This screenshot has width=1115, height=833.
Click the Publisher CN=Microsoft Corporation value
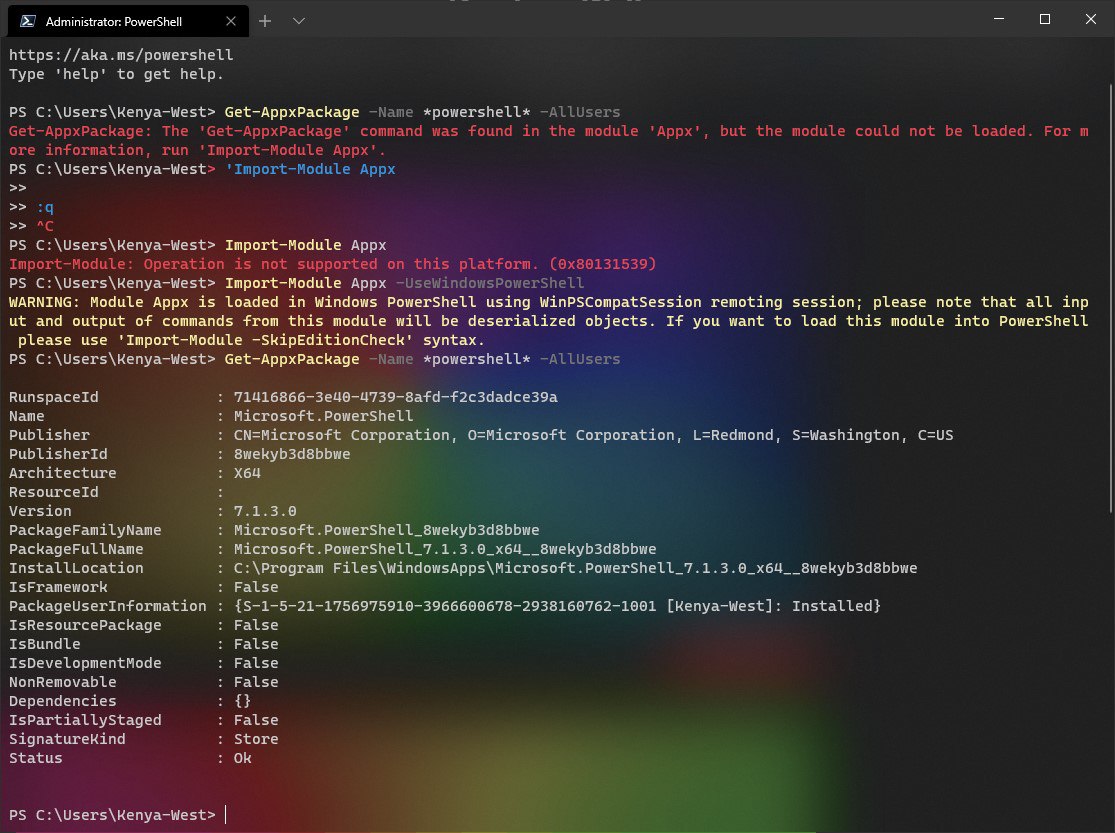tap(593, 435)
